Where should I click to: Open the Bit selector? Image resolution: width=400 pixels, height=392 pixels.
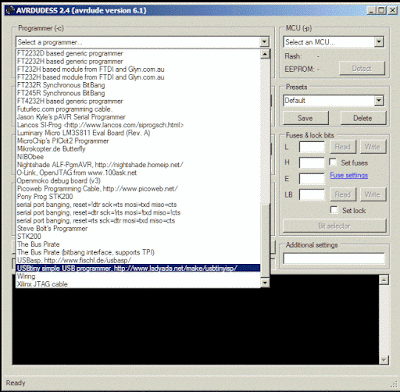coord(334,226)
